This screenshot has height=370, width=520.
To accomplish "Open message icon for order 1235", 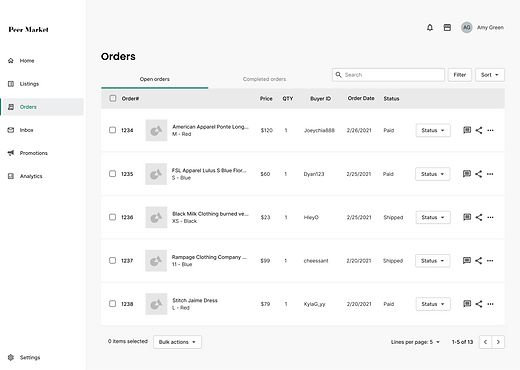I will point(467,174).
